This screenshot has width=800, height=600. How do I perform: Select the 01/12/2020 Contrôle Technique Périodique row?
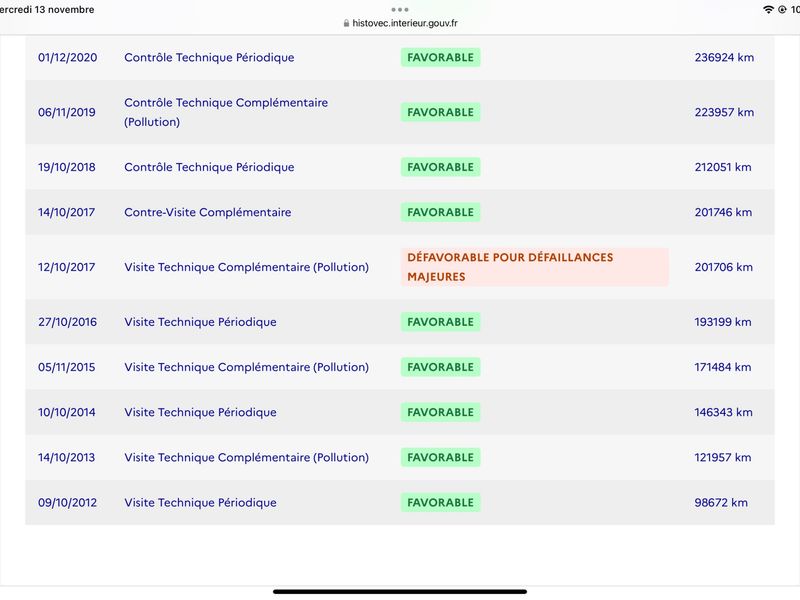tap(399, 57)
